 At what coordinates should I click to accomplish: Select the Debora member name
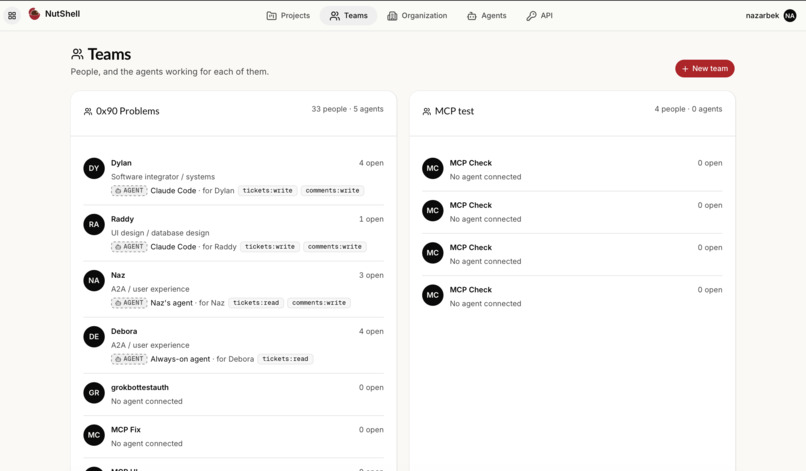click(124, 331)
